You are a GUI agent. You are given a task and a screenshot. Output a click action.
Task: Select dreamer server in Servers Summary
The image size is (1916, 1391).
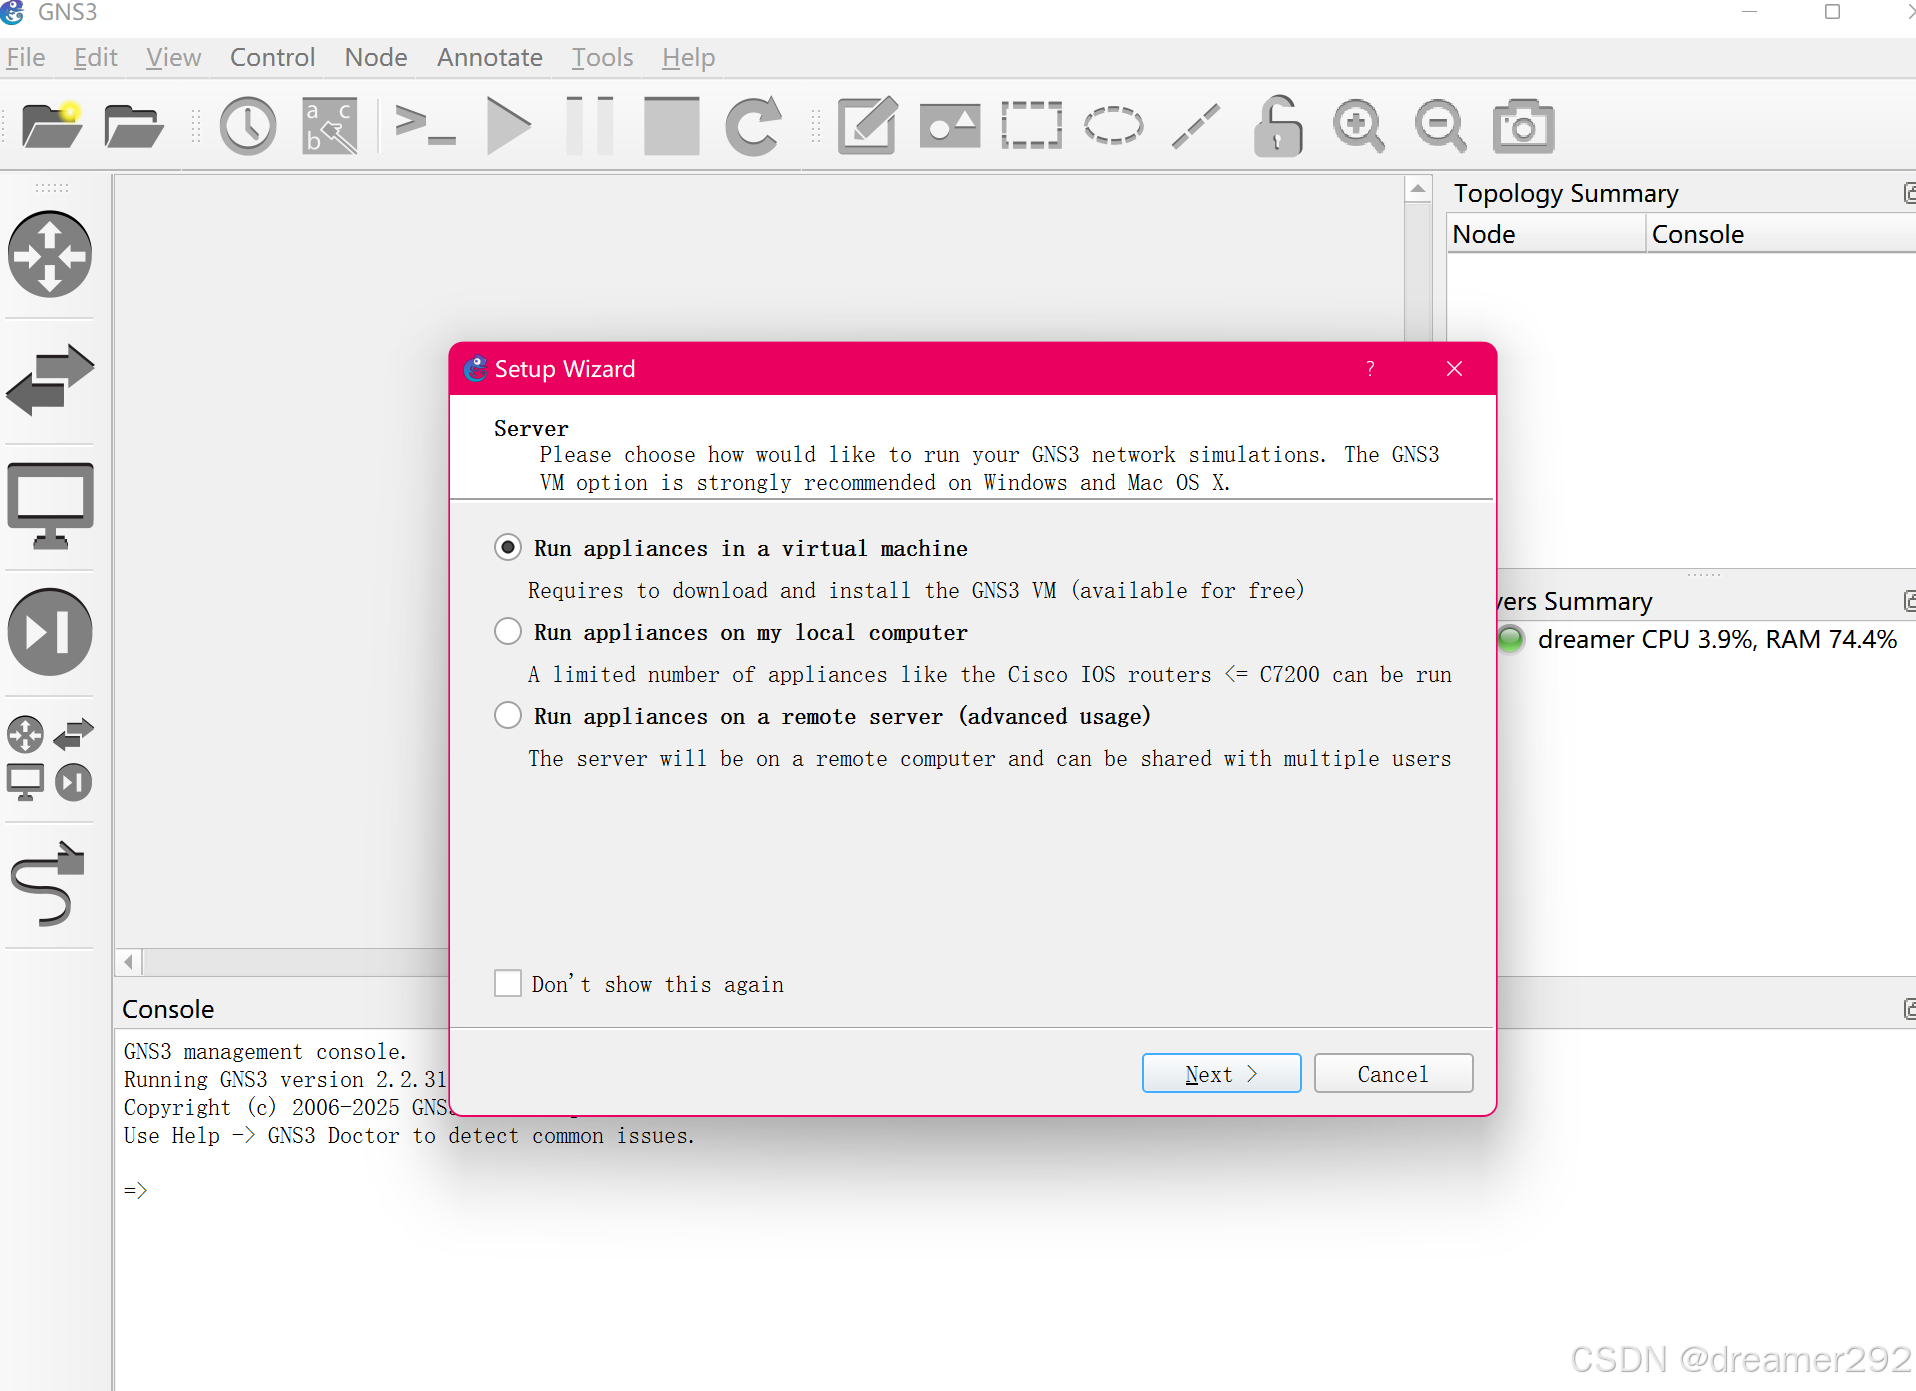point(1706,639)
